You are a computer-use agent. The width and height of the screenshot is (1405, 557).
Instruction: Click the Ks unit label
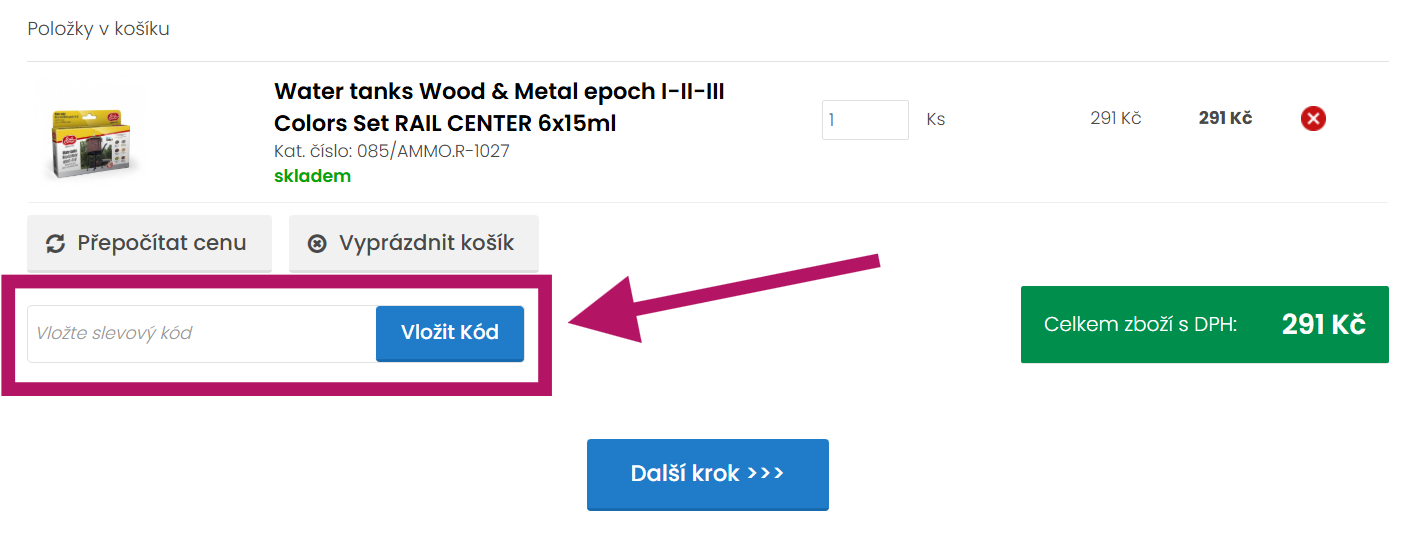tap(935, 120)
